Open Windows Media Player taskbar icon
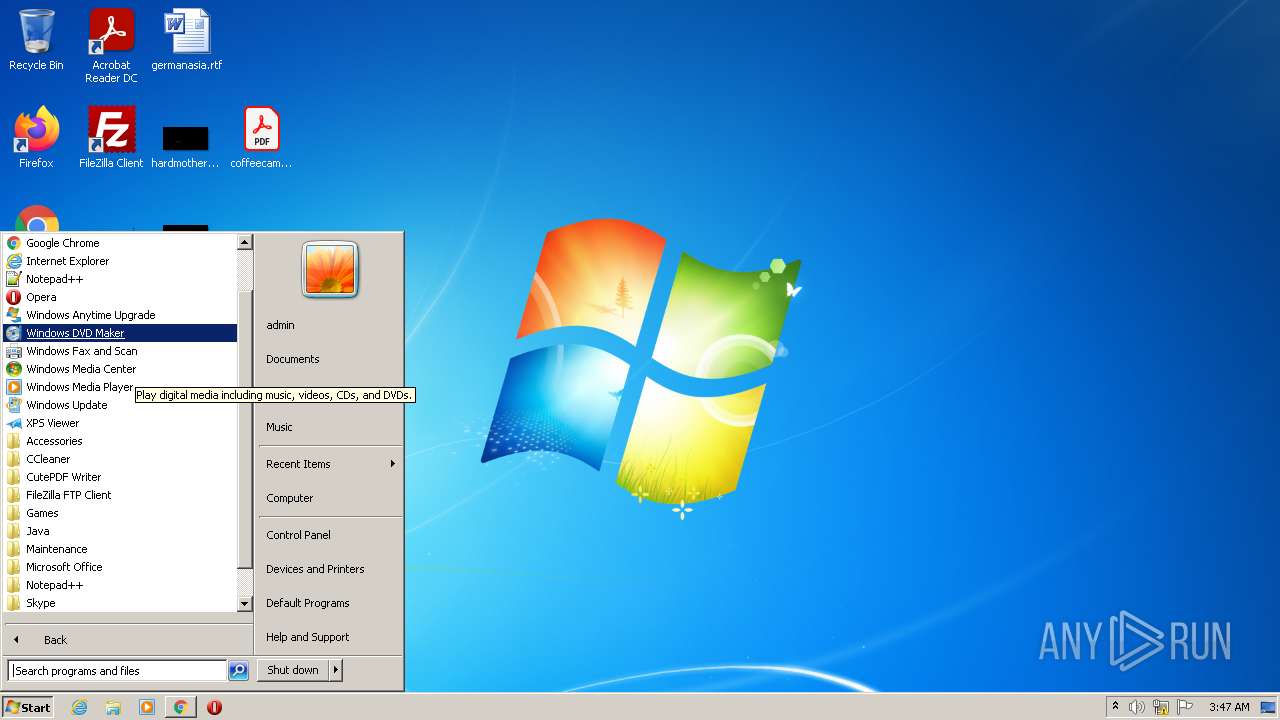 coord(147,707)
